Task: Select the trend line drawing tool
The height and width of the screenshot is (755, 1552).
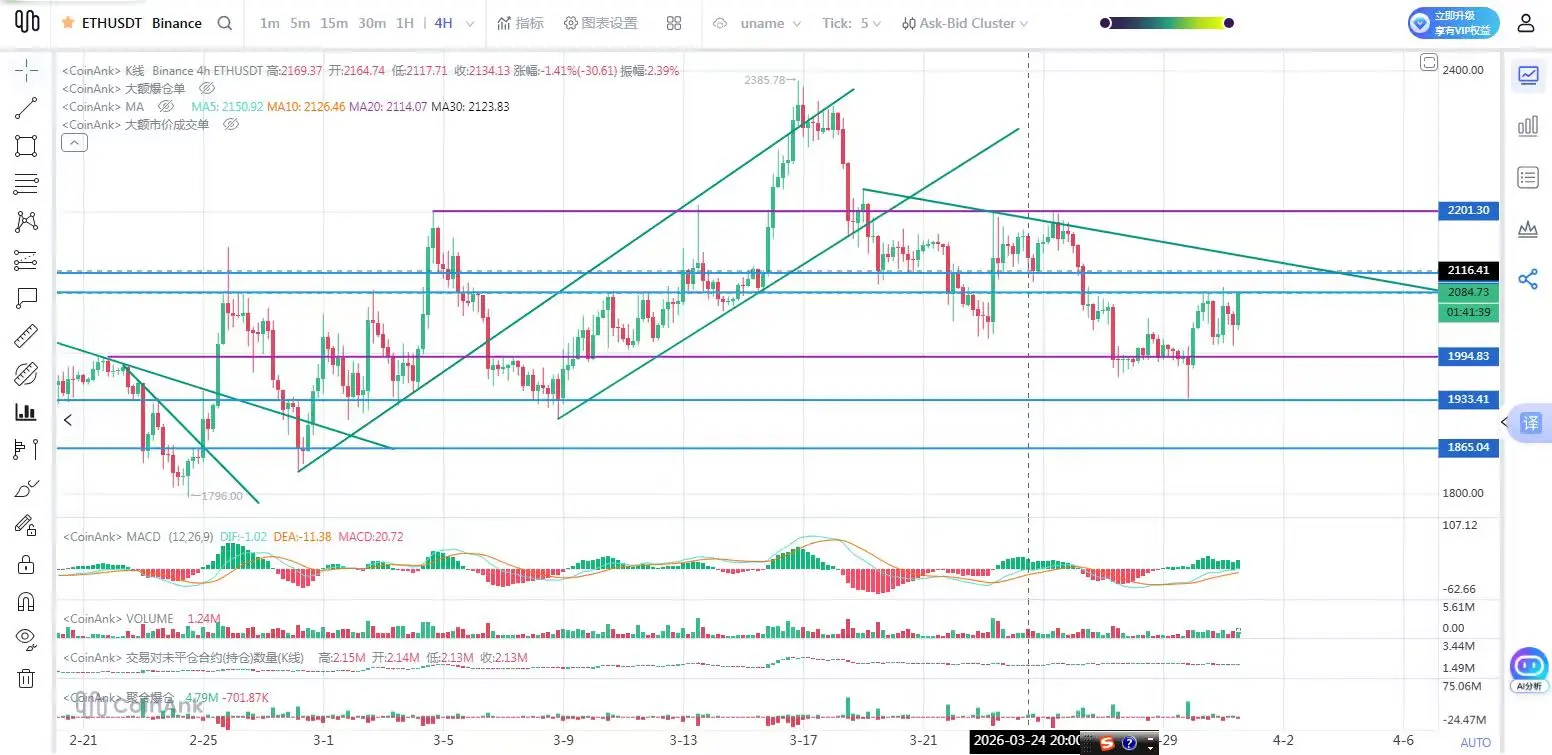Action: (26, 108)
